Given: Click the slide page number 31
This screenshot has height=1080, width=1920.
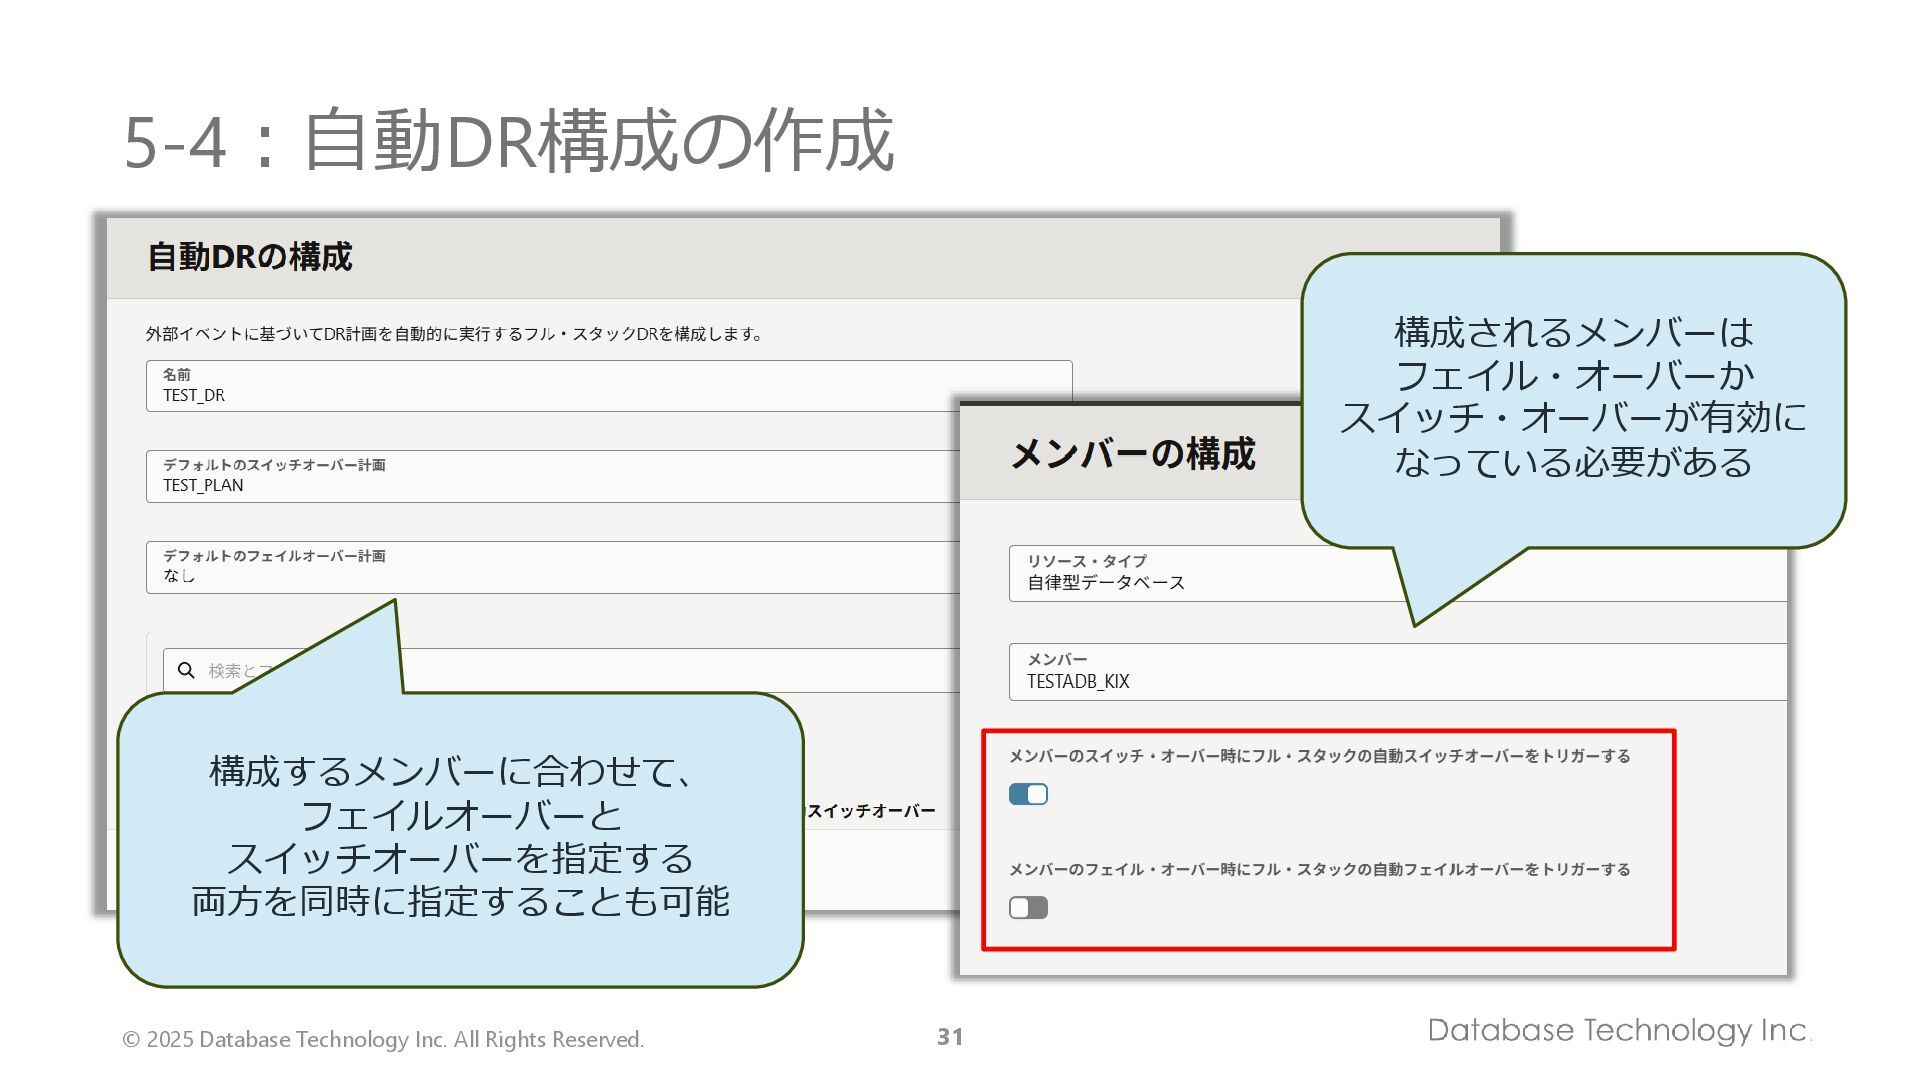Looking at the screenshot, I should (x=950, y=1037).
